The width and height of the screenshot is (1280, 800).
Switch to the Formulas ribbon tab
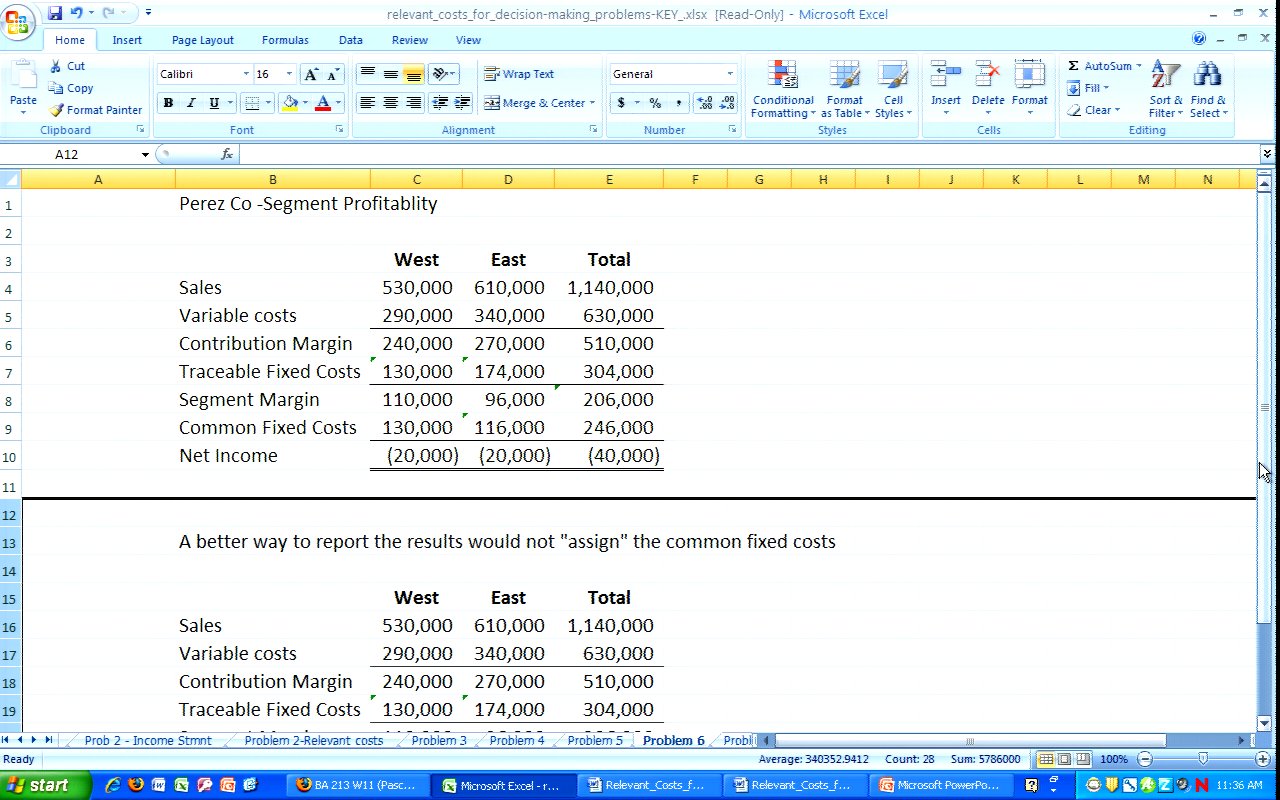[x=285, y=40]
